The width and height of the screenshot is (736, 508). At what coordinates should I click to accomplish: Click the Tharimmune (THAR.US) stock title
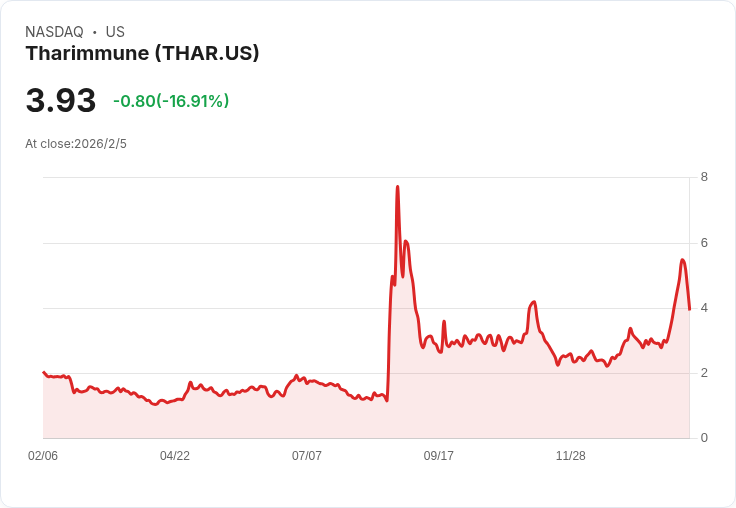[x=142, y=53]
